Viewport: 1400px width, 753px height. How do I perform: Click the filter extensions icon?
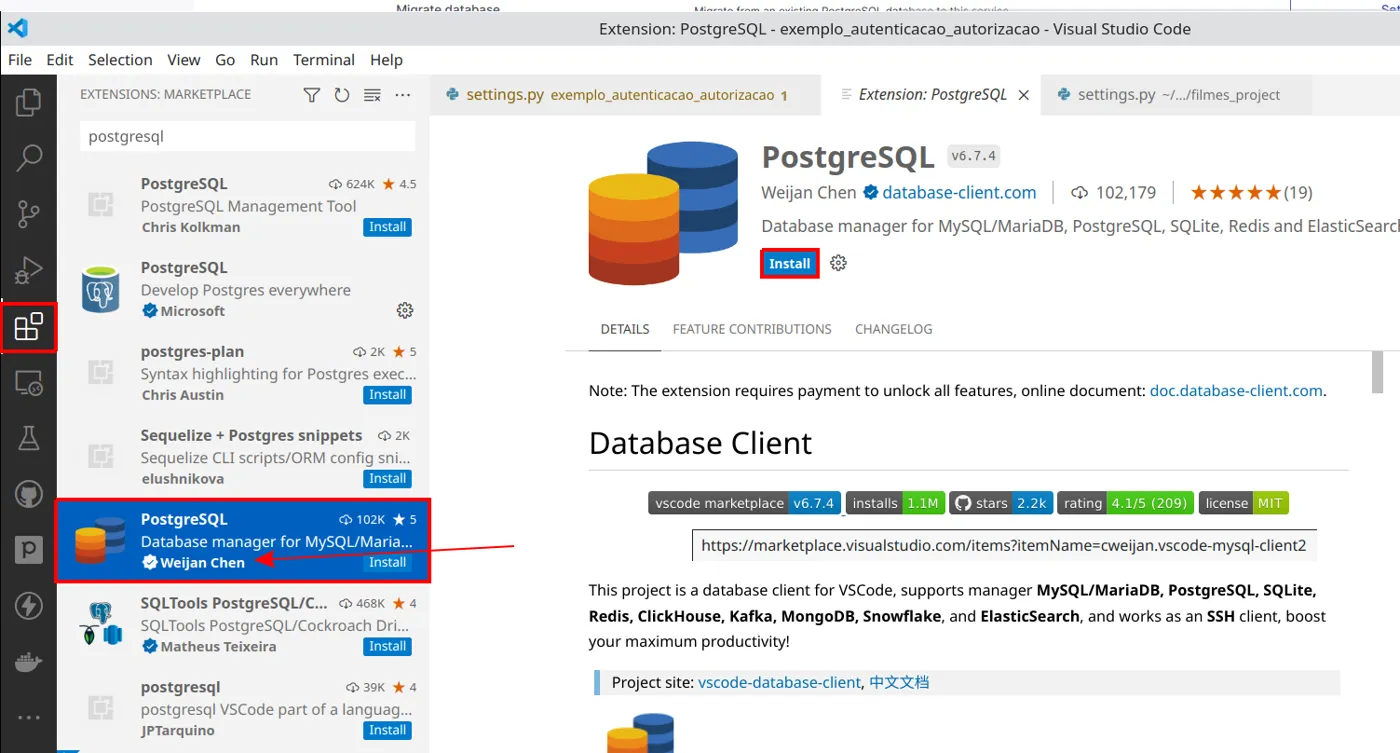tap(312, 95)
